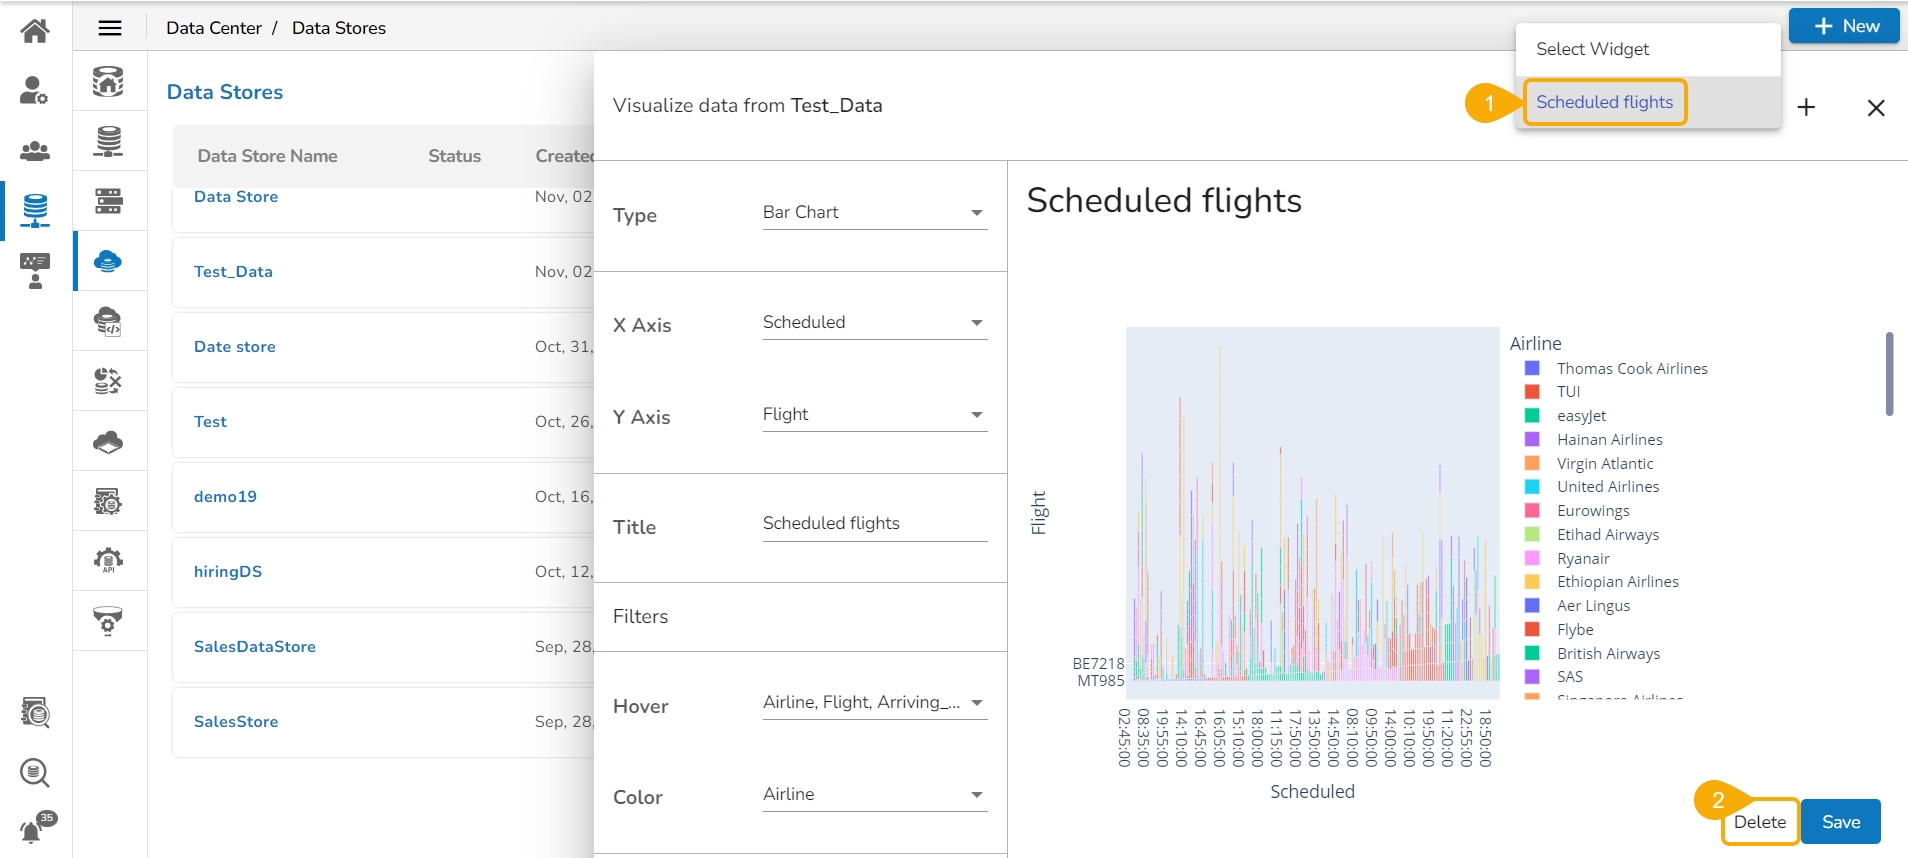Screen dimensions: 1908x858
Task: Close the visualize data panel
Action: coord(1876,108)
